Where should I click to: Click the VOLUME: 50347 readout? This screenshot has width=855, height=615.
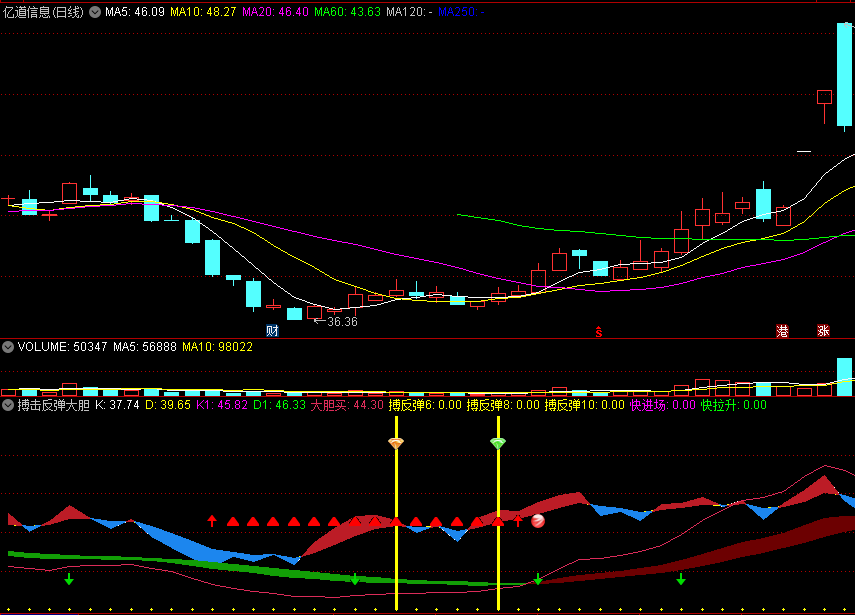[62, 347]
